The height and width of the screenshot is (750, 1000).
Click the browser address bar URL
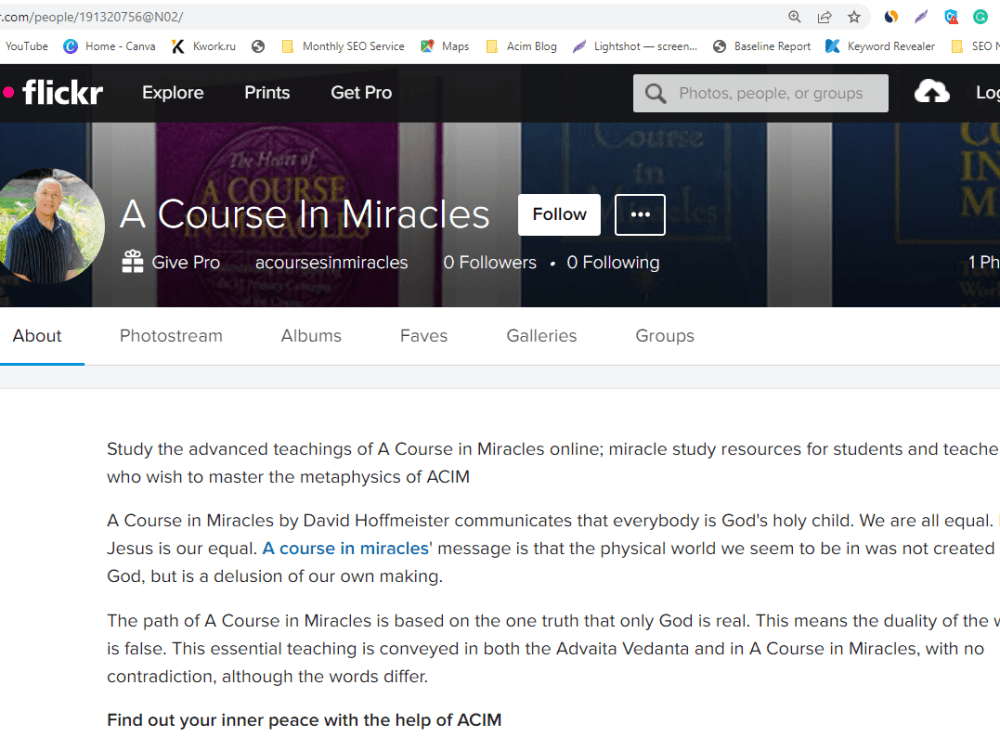[92, 17]
